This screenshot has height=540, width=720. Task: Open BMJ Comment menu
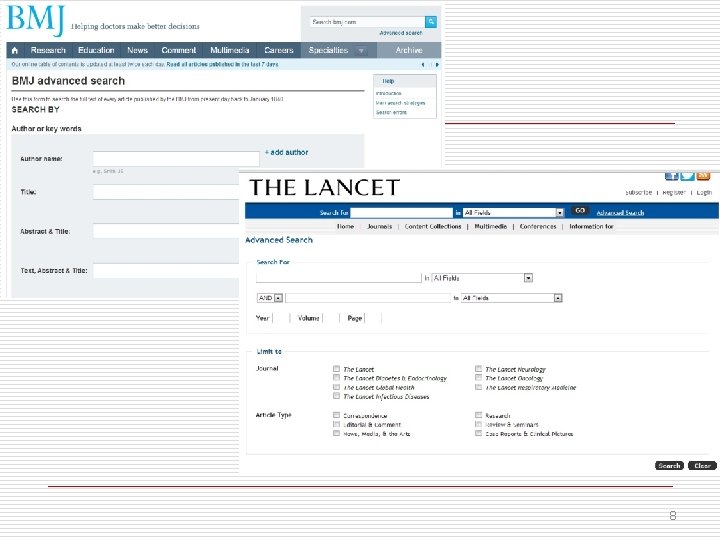click(179, 51)
